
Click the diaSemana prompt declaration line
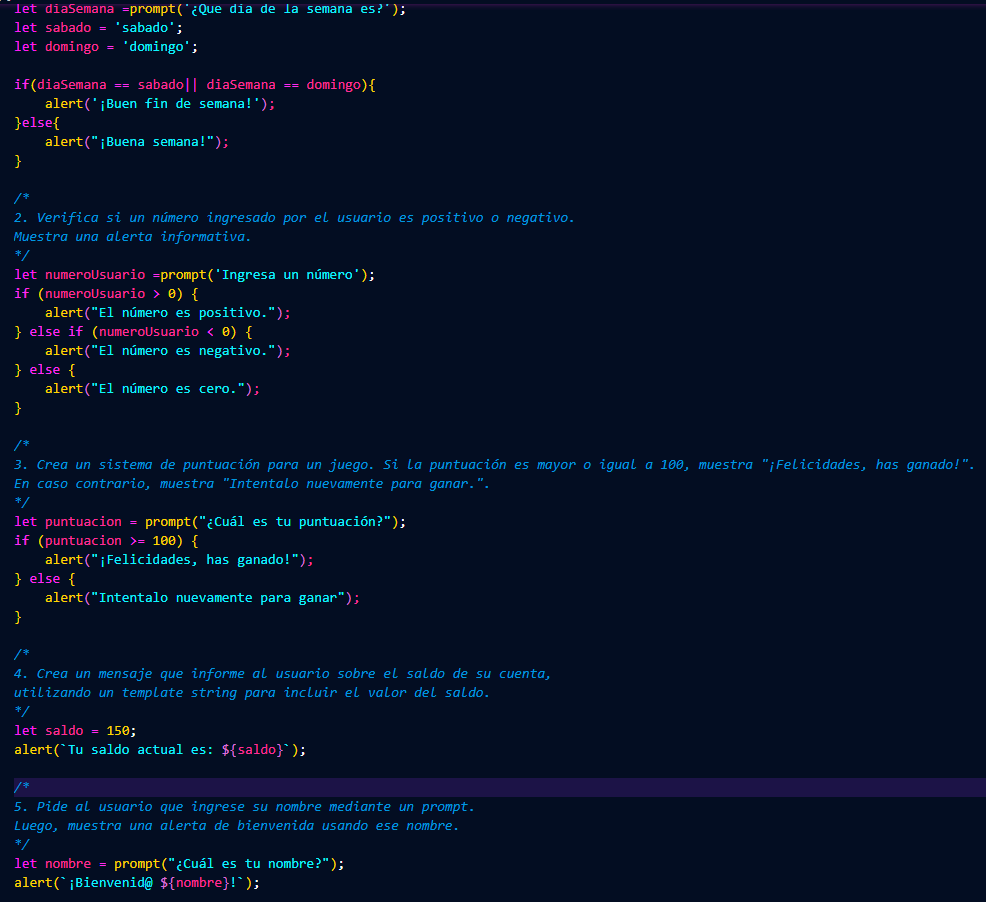coord(210,9)
